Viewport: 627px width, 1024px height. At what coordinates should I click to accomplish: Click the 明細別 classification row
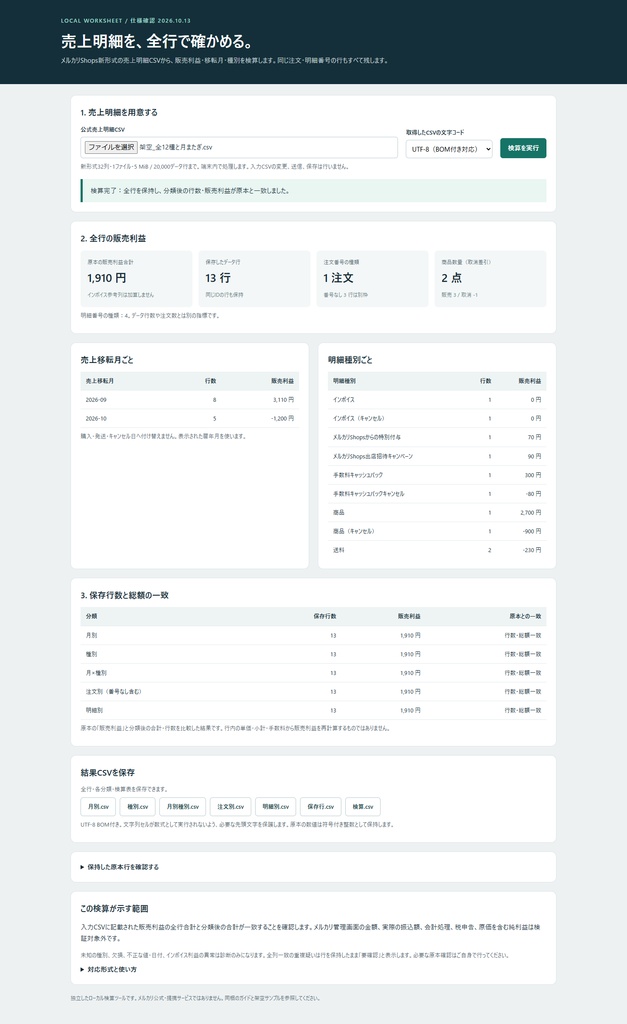[314, 711]
